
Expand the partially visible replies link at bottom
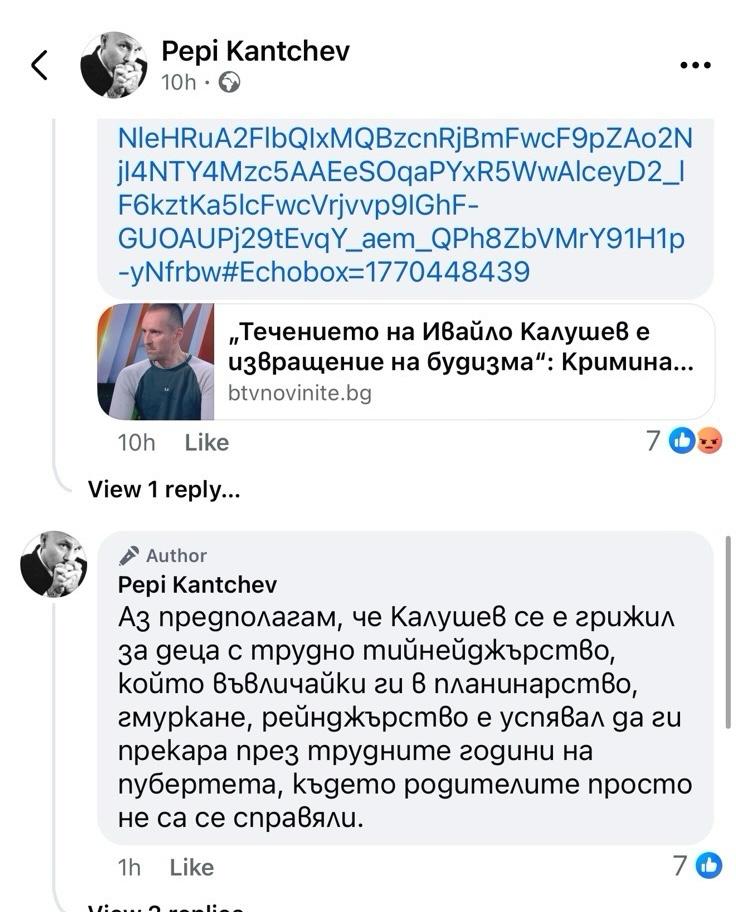(x=165, y=907)
